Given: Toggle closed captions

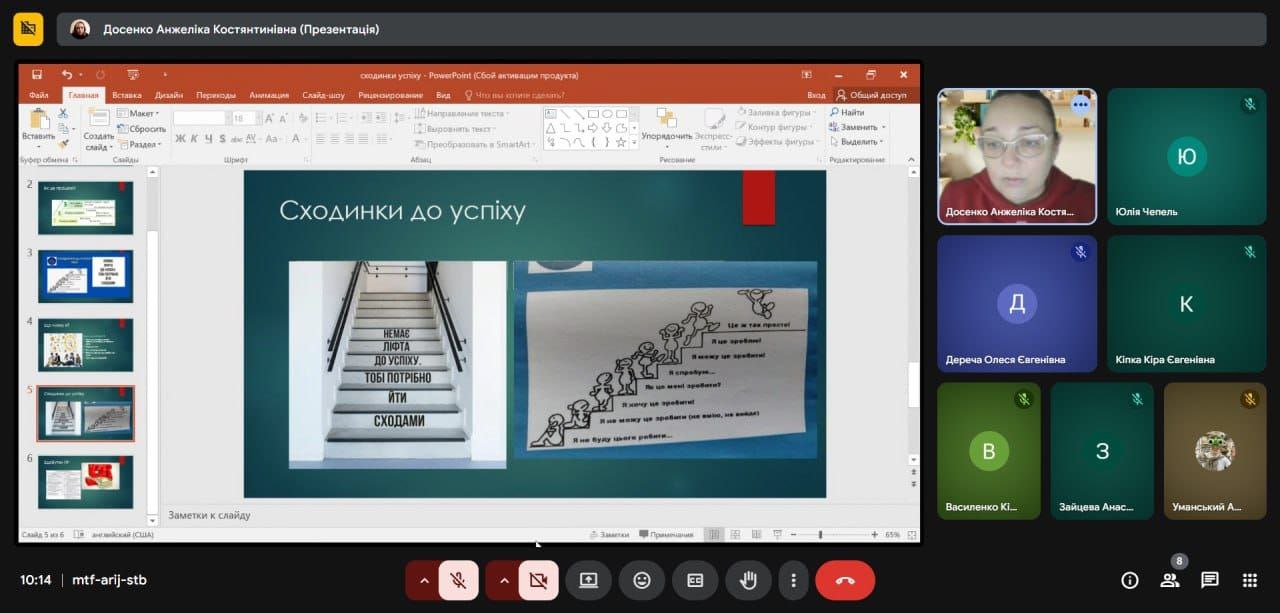Looking at the screenshot, I should 694,580.
